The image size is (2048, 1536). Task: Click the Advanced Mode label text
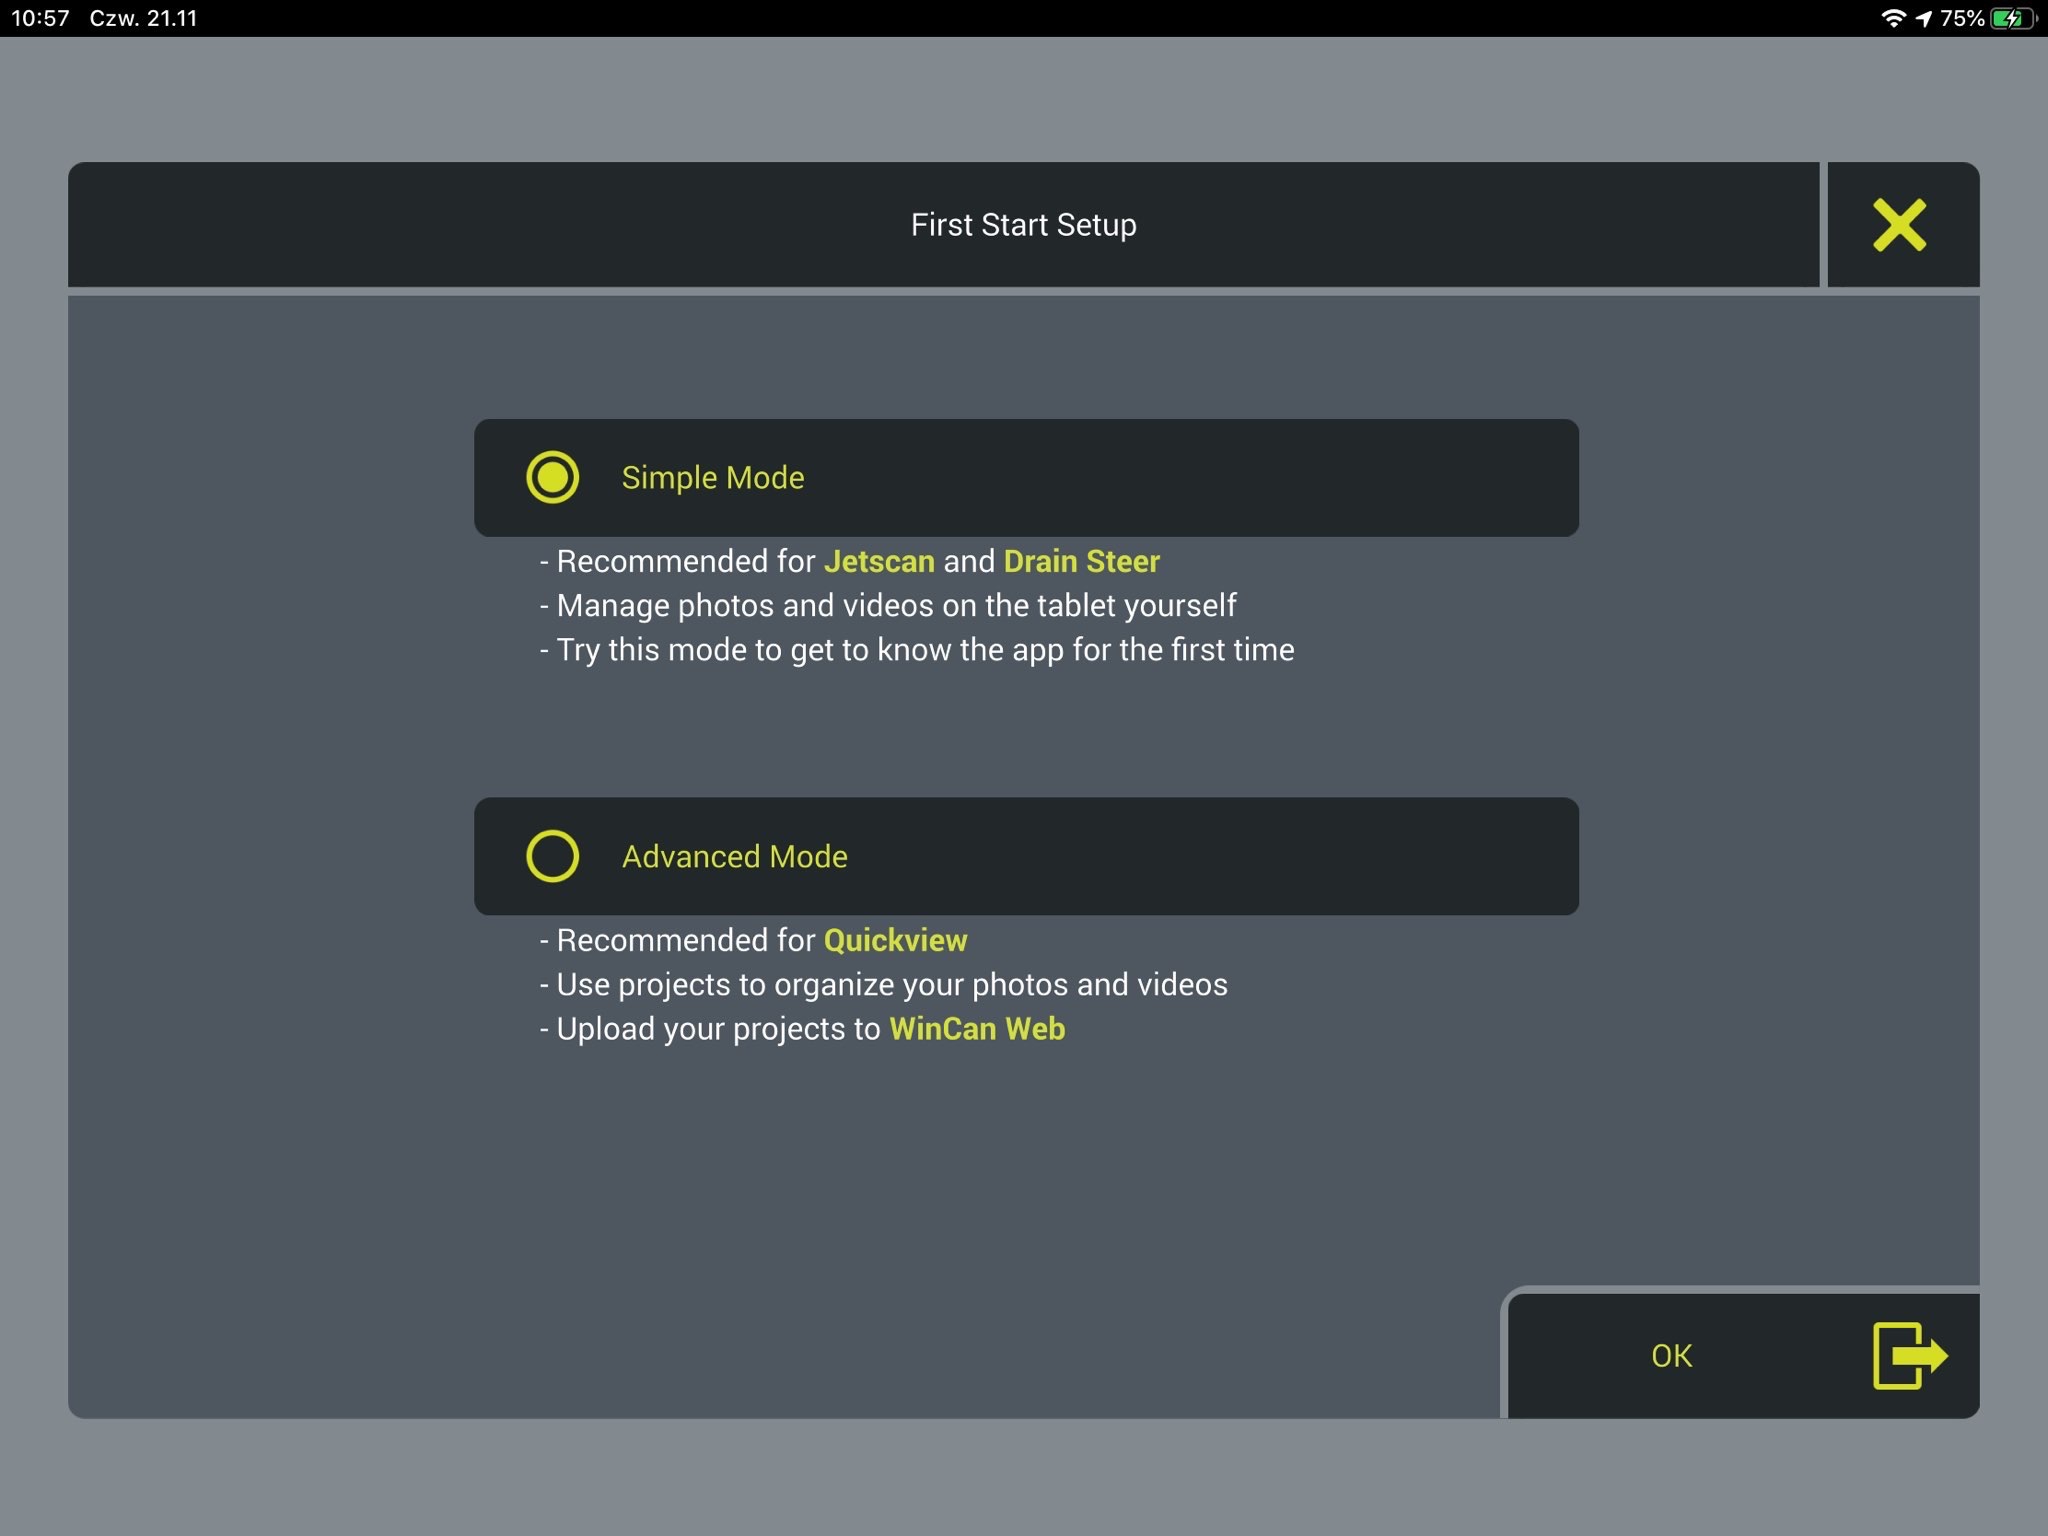pyautogui.click(x=735, y=857)
